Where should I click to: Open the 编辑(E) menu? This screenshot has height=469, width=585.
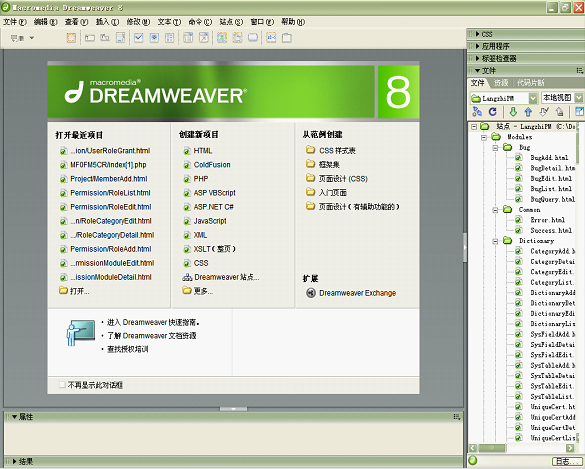(46, 22)
